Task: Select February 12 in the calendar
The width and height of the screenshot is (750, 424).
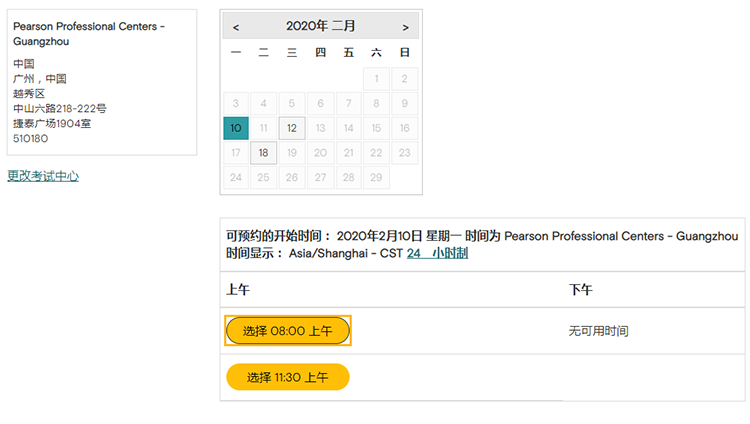Action: tap(291, 128)
